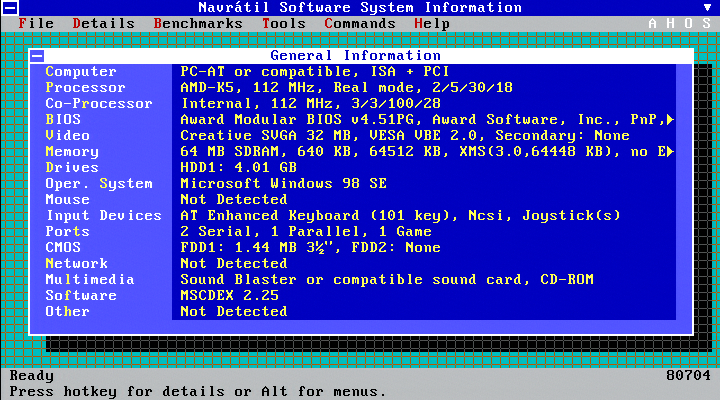Select the Software details label

pyautogui.click(x=81, y=296)
